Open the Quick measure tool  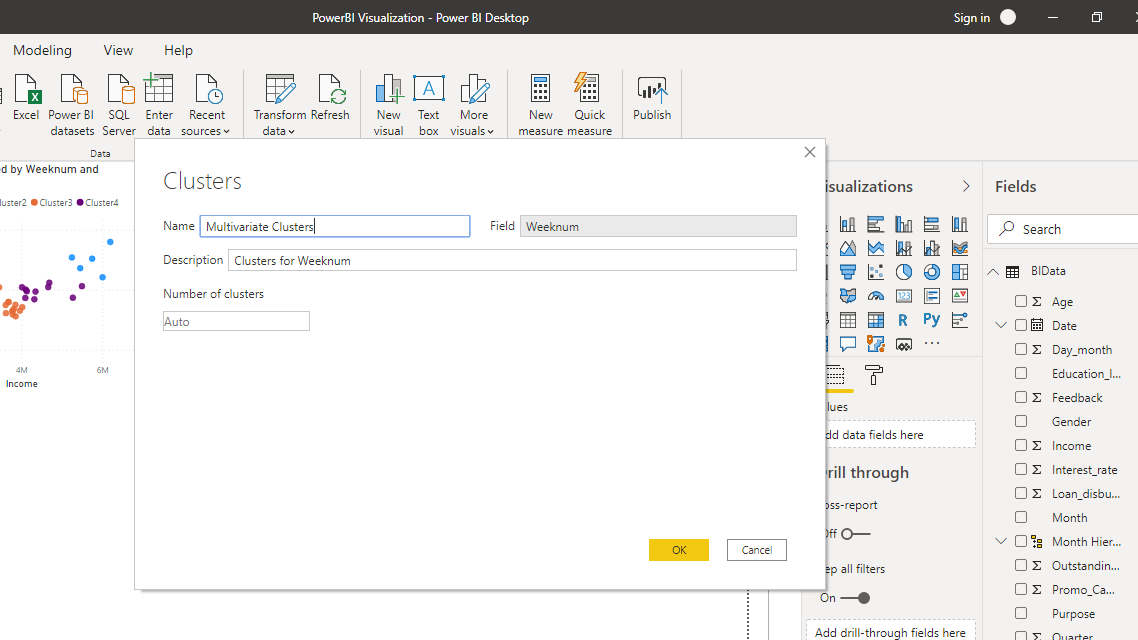tap(589, 105)
